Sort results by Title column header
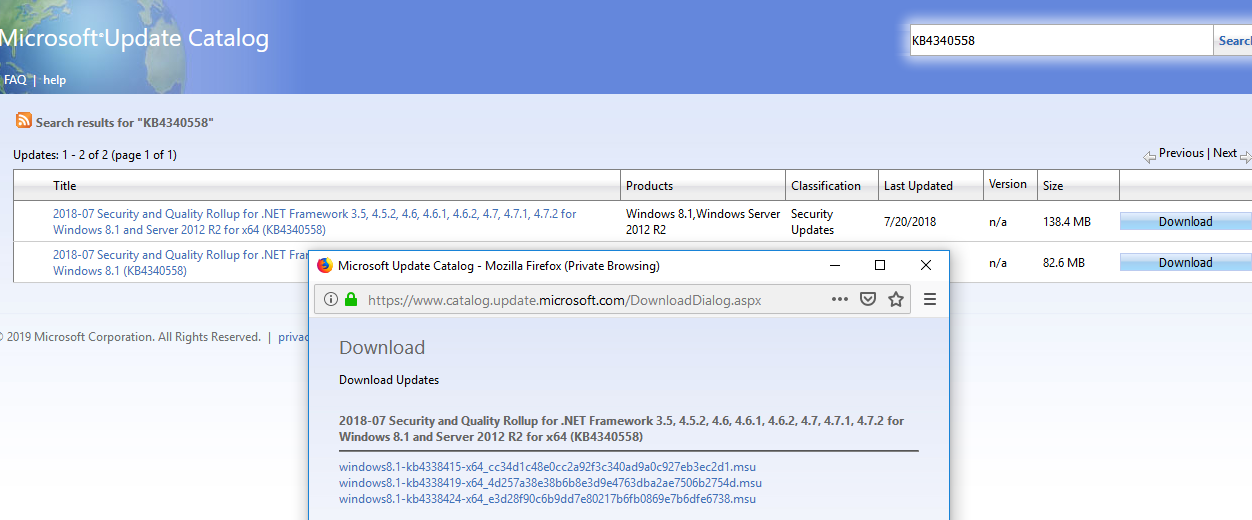Screen dimensions: 1252x520 [x=65, y=186]
